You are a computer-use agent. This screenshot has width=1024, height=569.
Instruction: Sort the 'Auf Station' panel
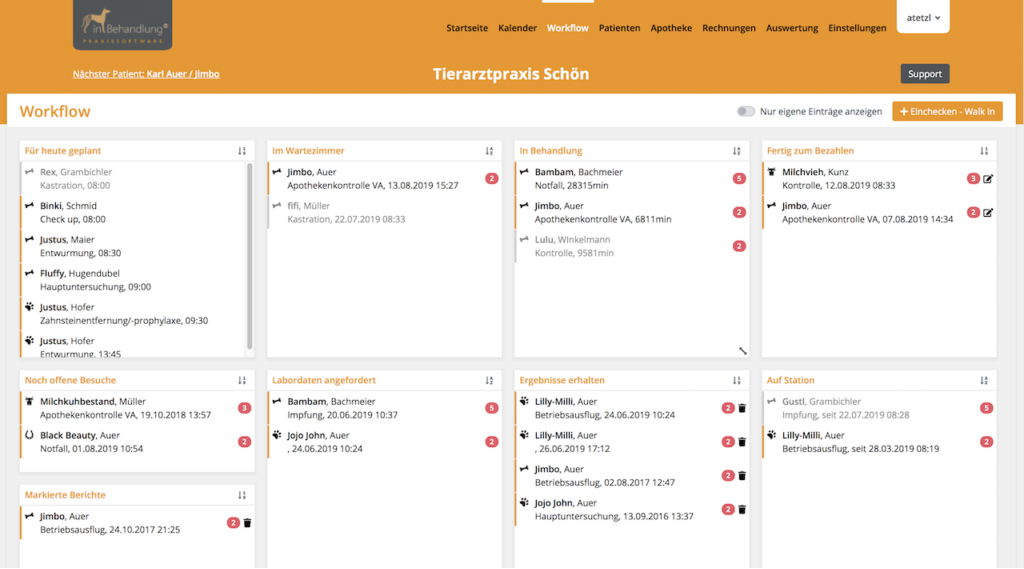(984, 380)
